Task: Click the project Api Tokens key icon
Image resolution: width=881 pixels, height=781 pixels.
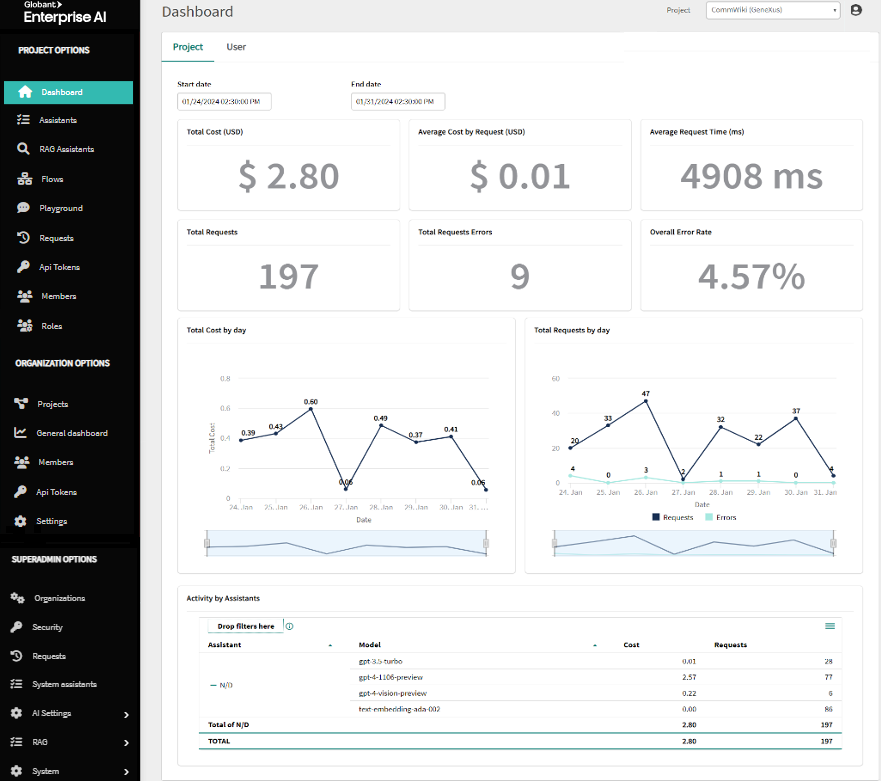Action: coord(24,267)
